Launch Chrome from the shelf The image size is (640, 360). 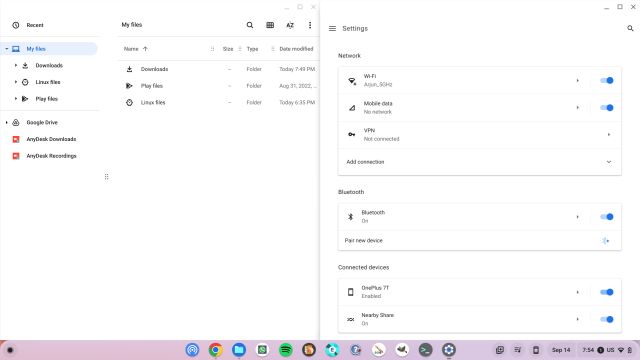216,350
